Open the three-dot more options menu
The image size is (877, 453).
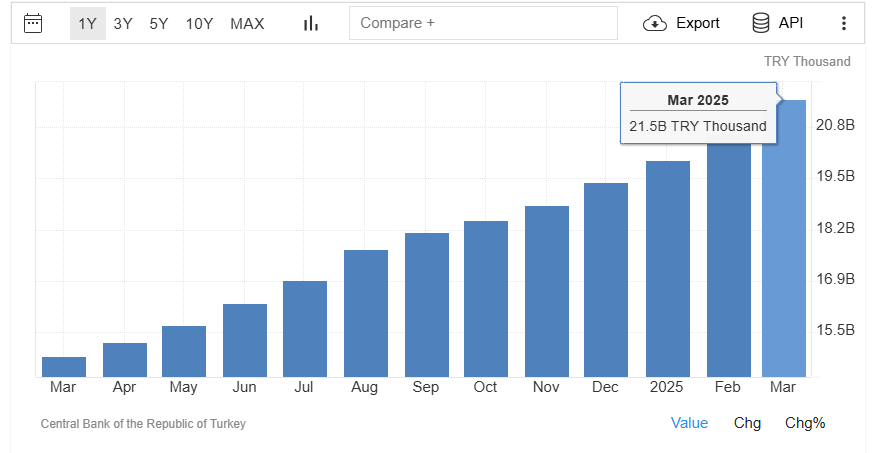[x=843, y=23]
